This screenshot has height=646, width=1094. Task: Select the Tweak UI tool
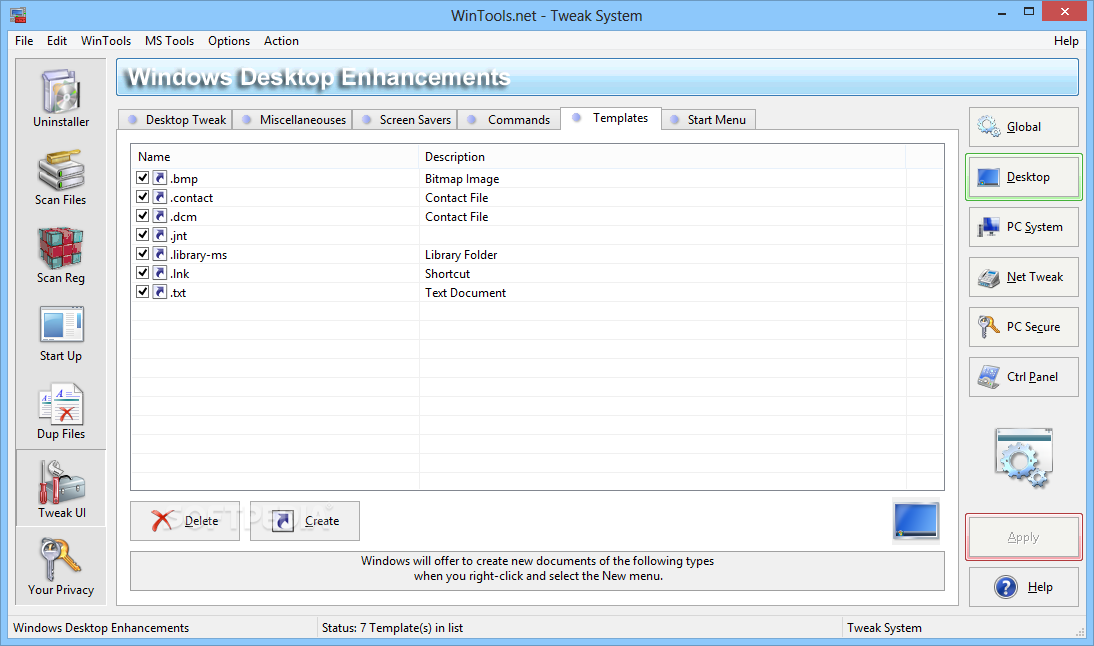(x=61, y=488)
